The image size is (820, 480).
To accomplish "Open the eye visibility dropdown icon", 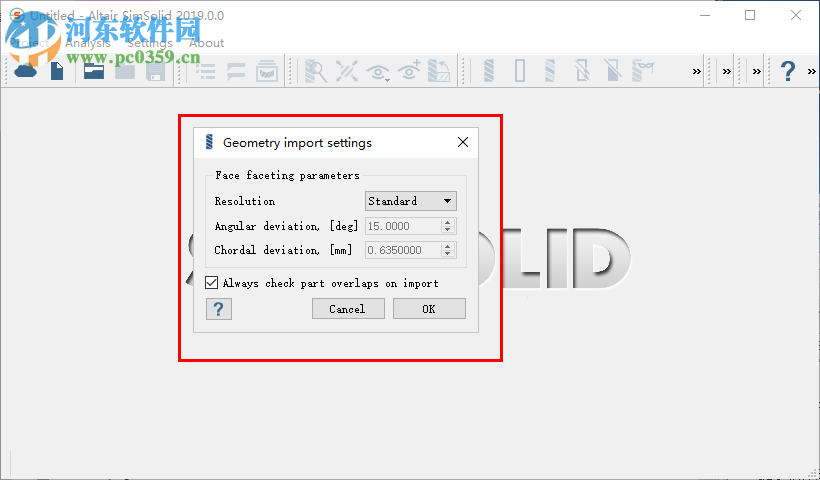I will pos(378,72).
